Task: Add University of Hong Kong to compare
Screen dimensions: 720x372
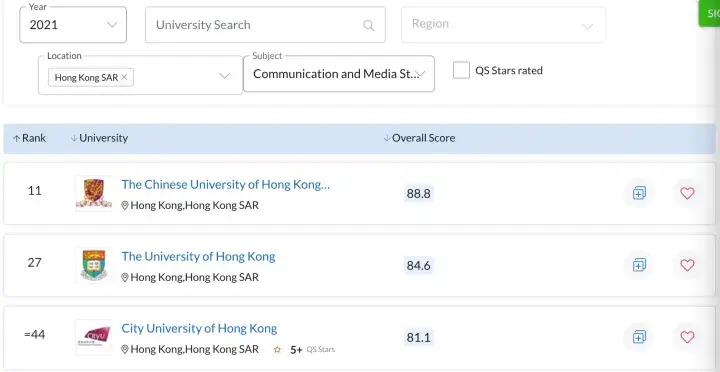Action: [x=639, y=265]
